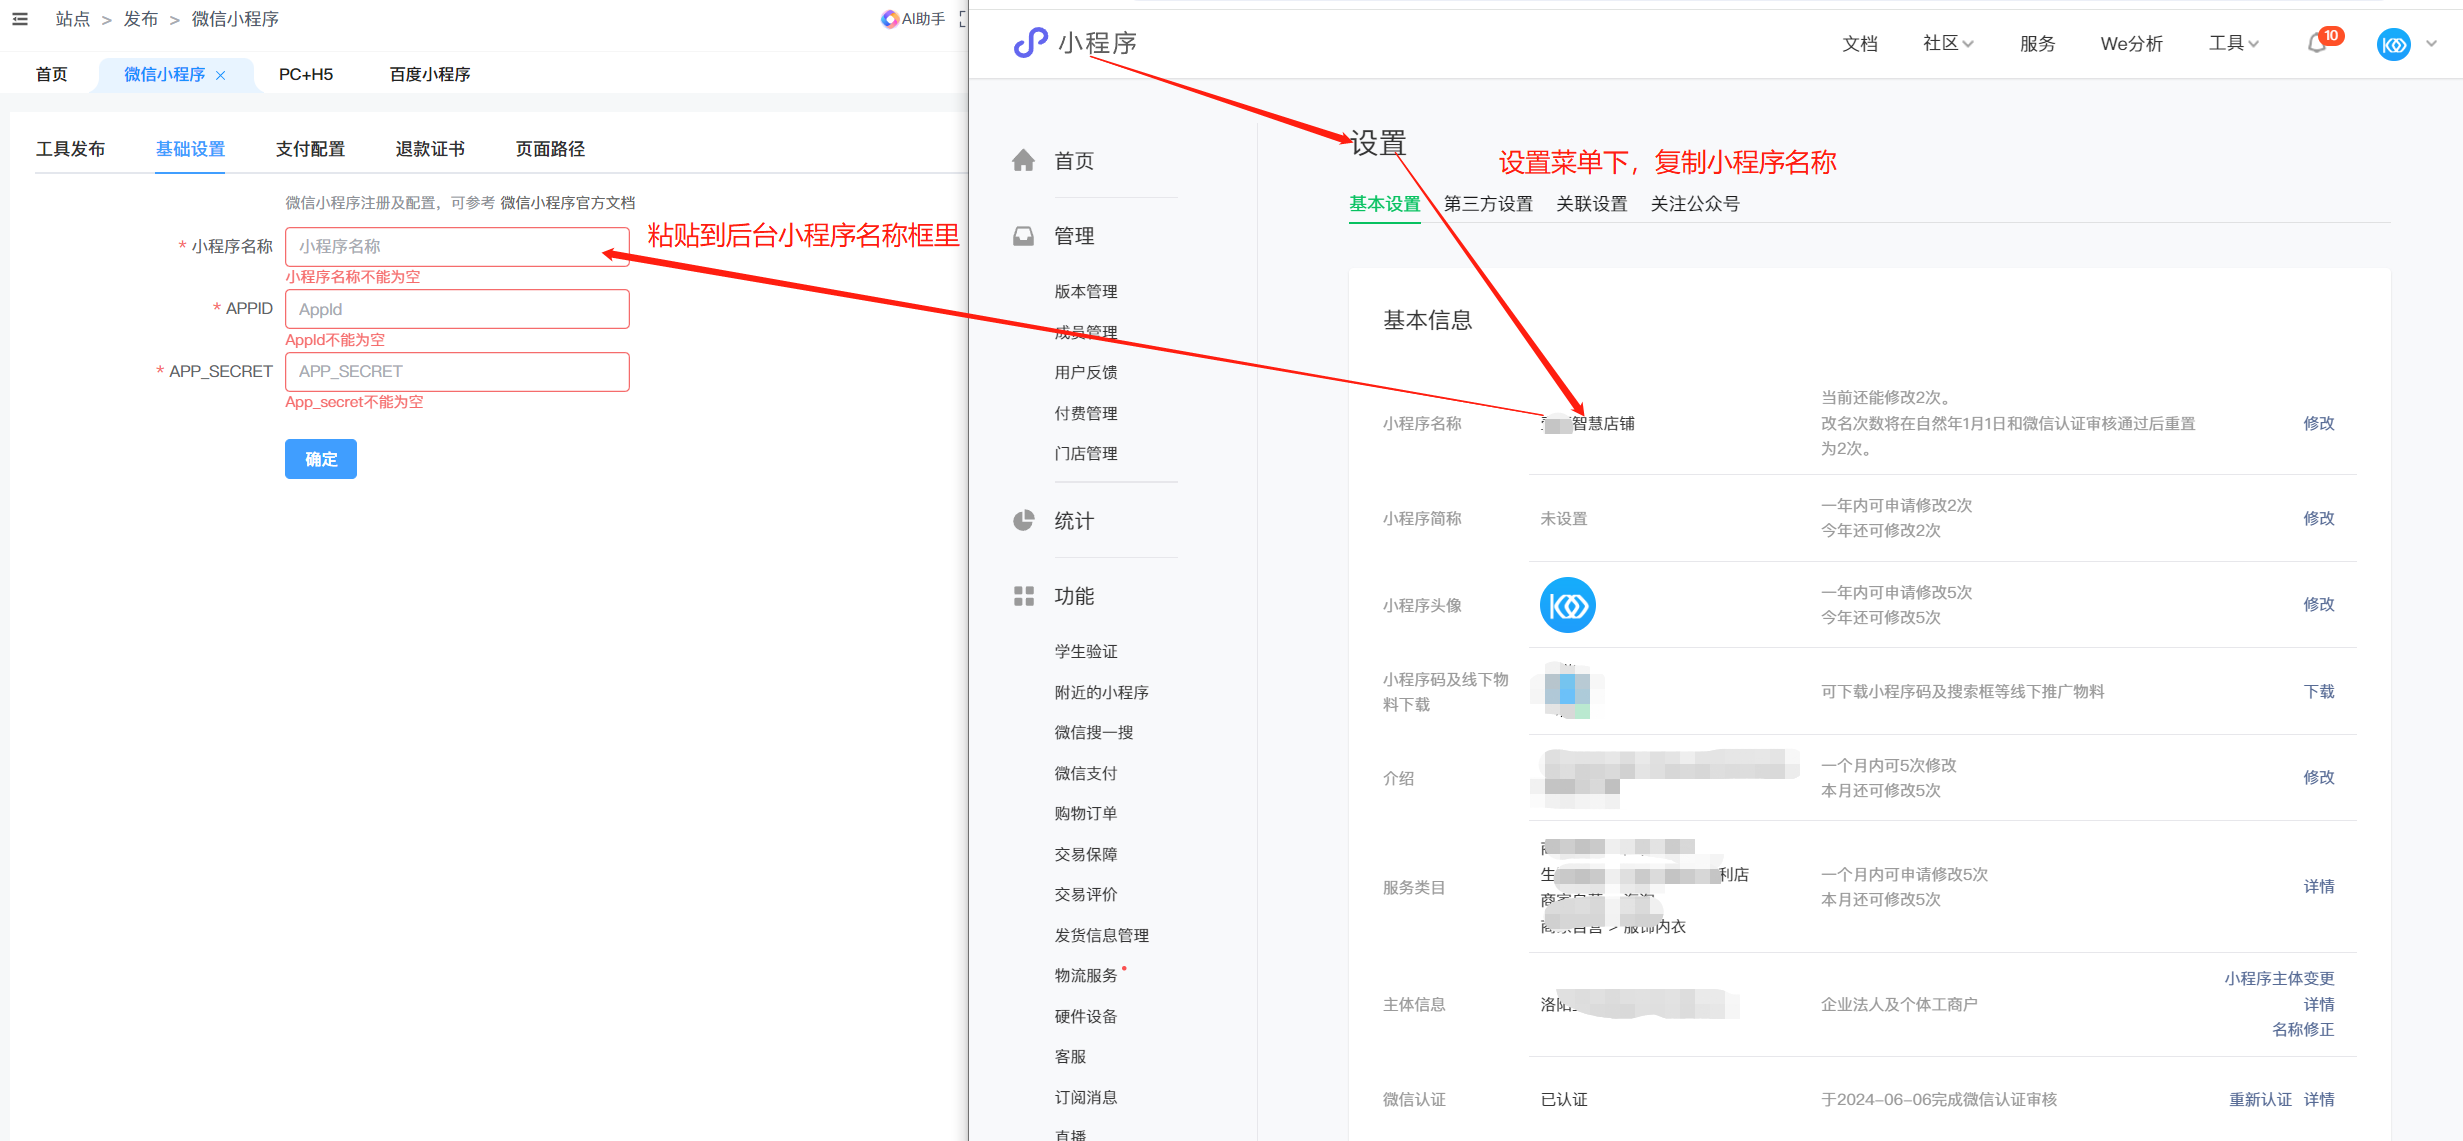Click 修改 for 小程序简称

point(2319,518)
